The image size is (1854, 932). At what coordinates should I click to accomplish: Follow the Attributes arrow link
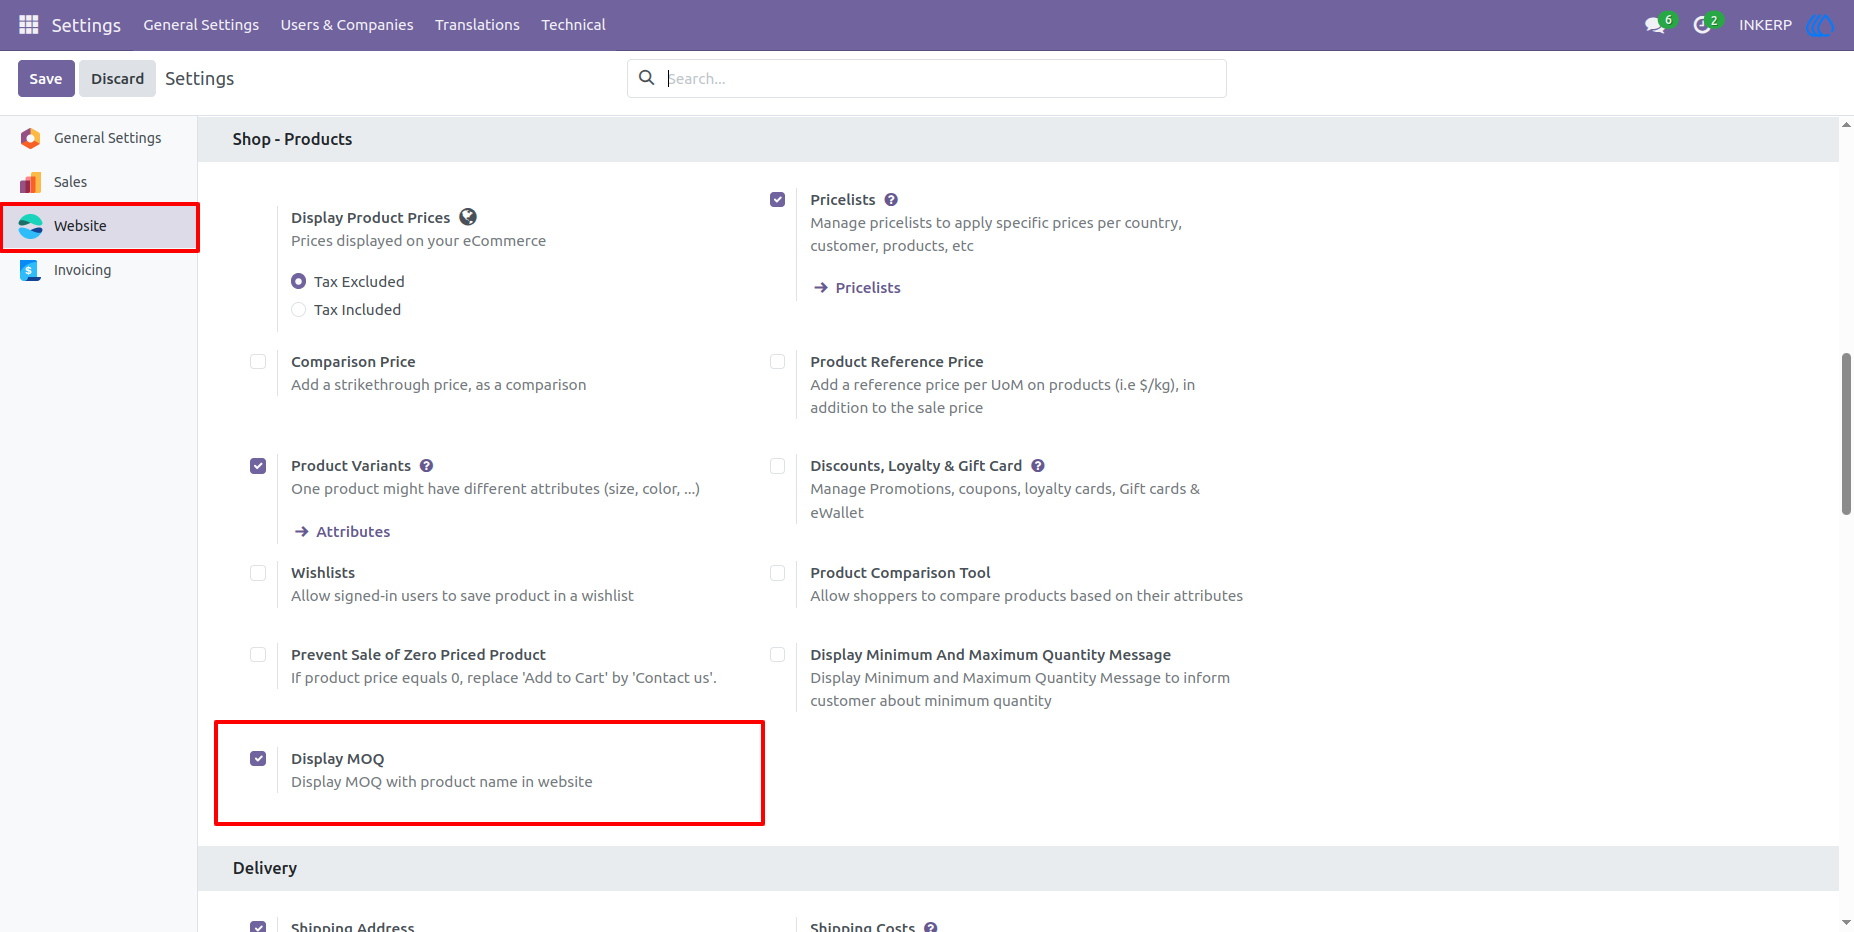[x=342, y=532]
